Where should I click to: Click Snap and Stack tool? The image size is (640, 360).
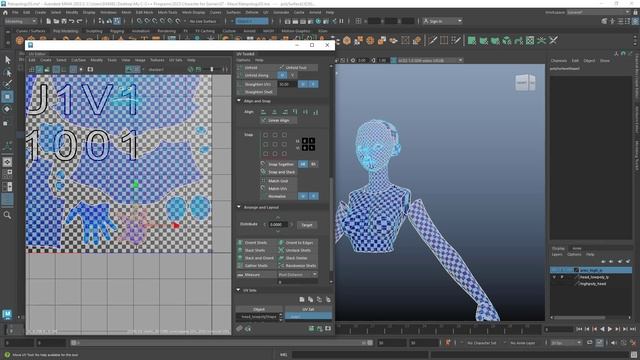[278, 172]
